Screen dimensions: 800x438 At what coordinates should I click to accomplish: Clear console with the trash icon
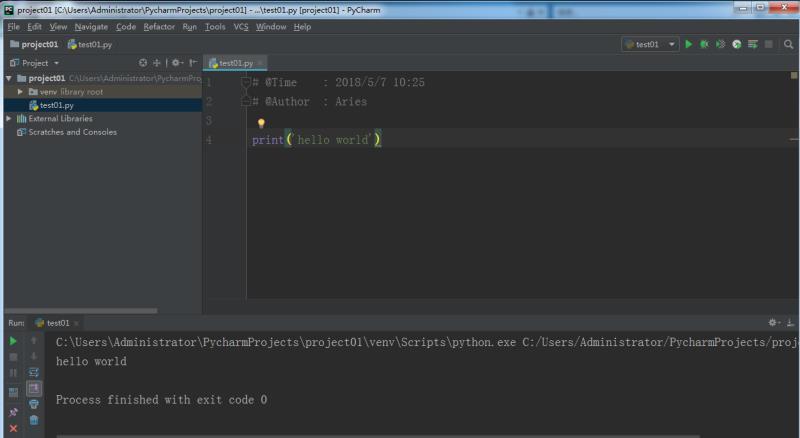click(34, 421)
